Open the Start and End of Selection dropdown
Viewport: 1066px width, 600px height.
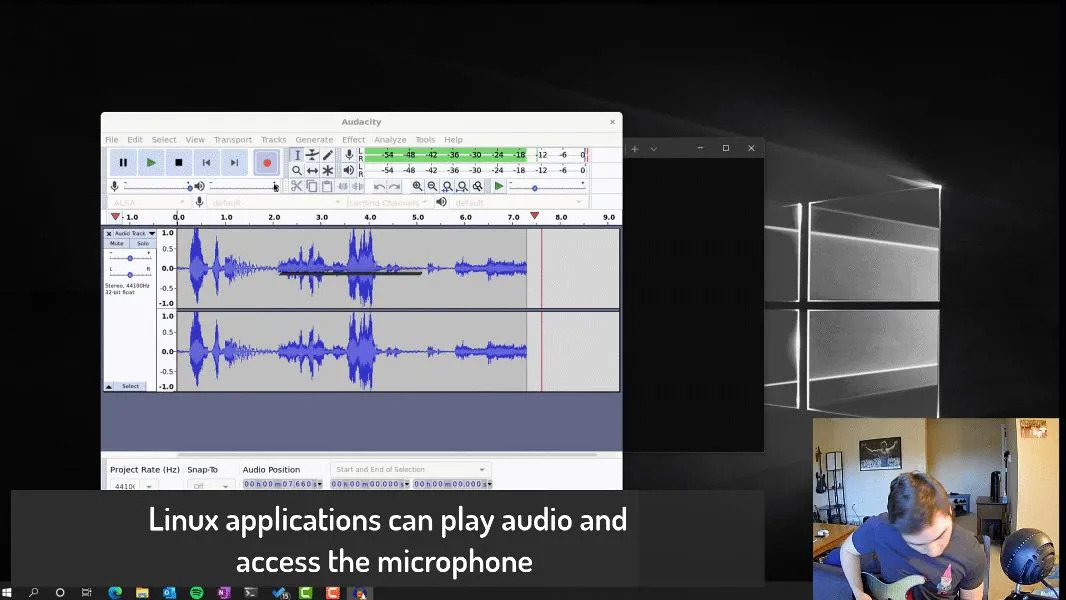(410, 470)
